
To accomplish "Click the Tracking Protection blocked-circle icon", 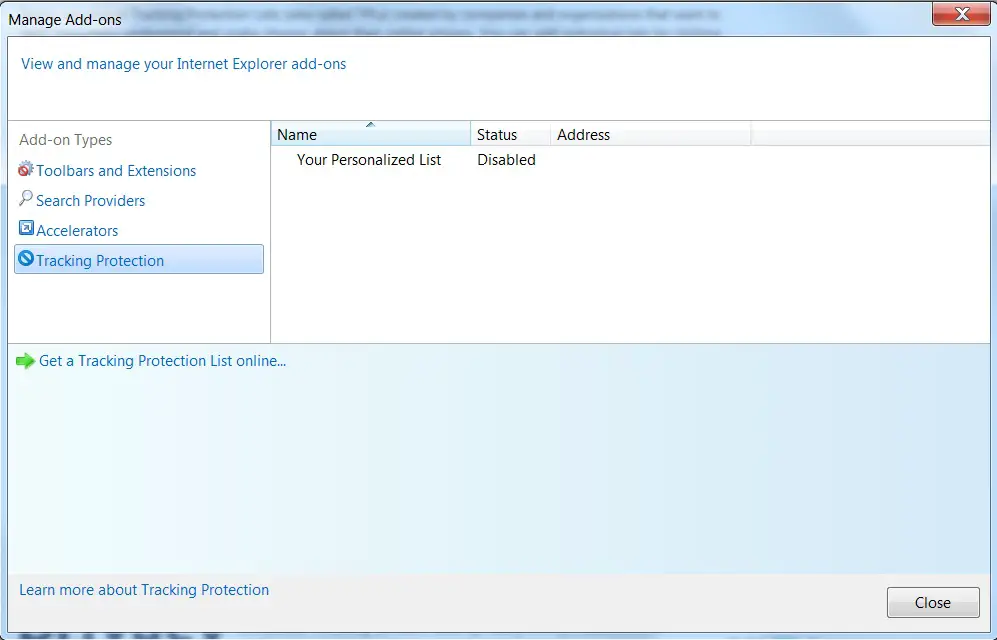I will (26, 258).
